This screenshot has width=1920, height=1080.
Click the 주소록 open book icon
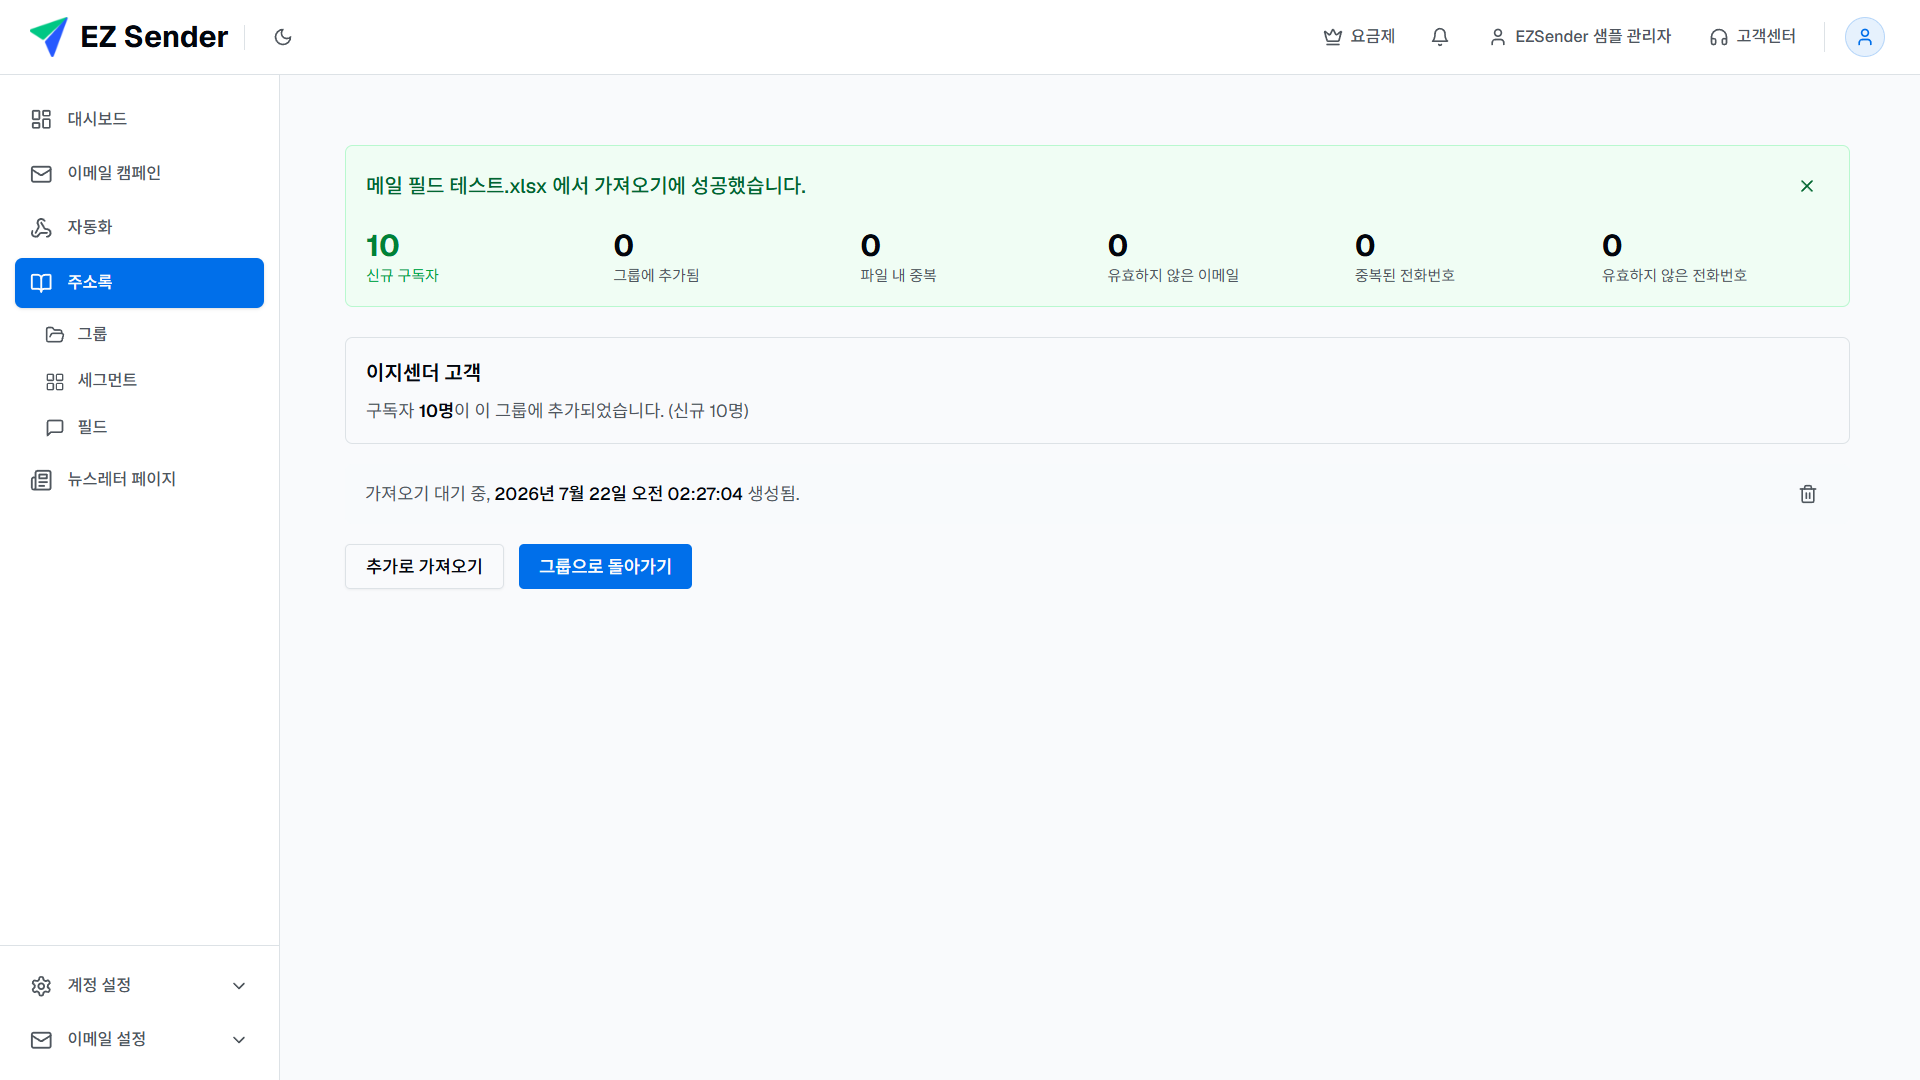click(x=41, y=283)
